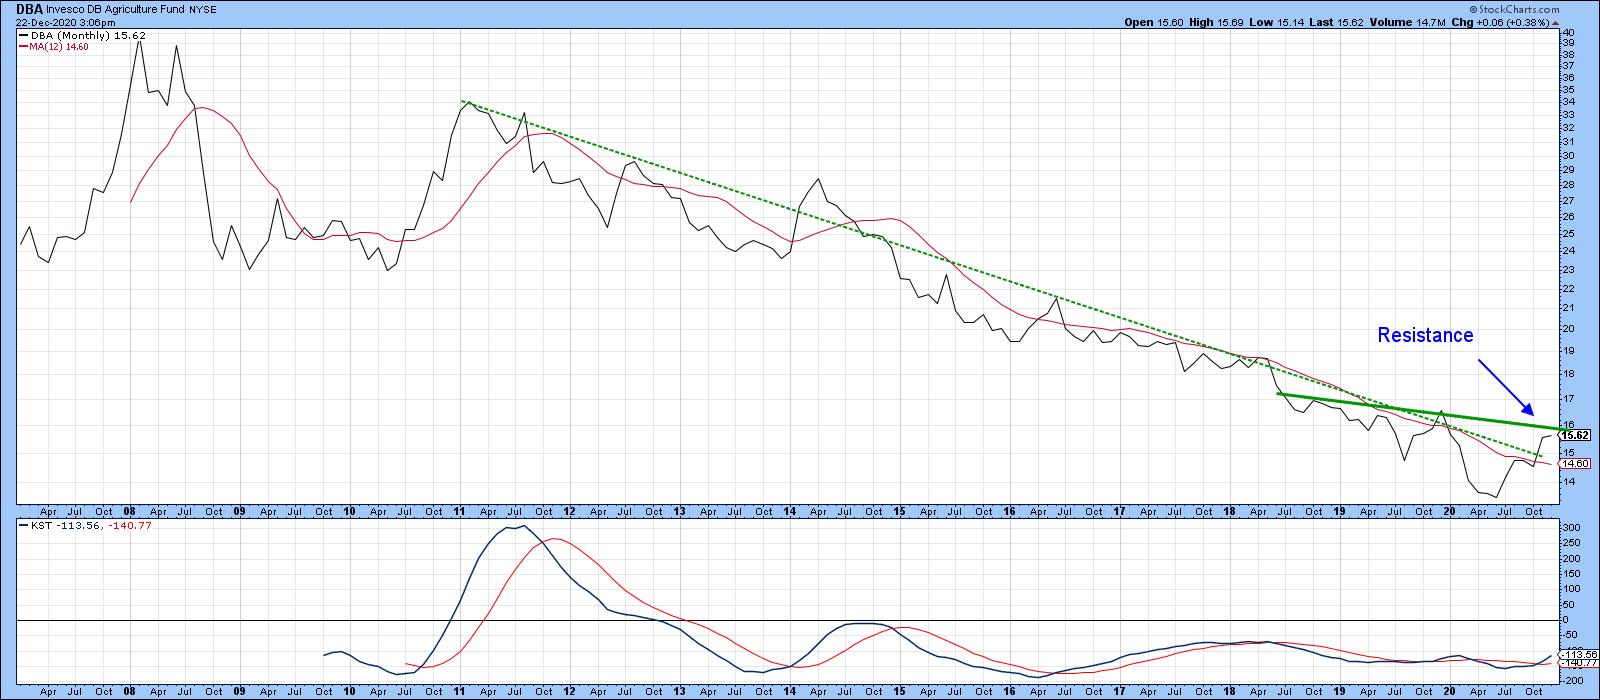Click the 17 year label under the price chart
This screenshot has width=1600, height=700.
[x=1120, y=510]
